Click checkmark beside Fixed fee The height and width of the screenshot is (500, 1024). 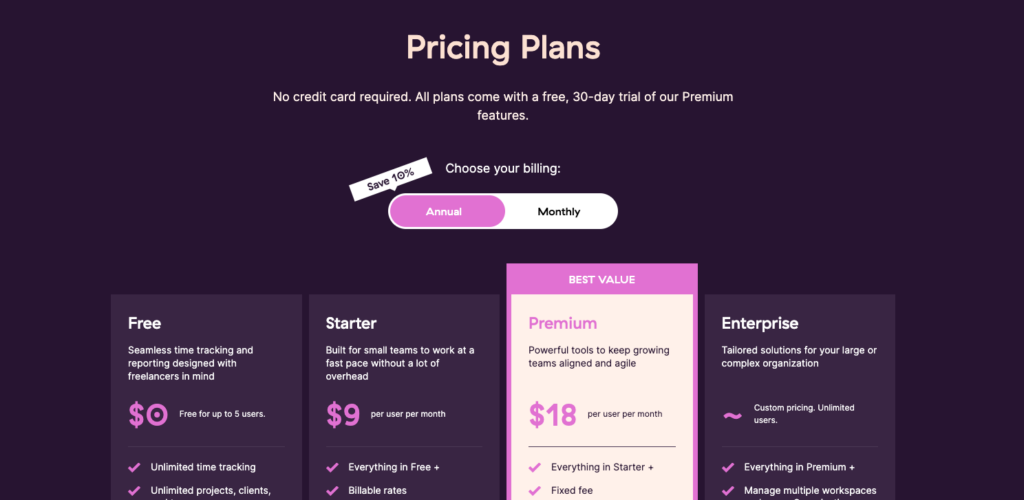pos(535,491)
